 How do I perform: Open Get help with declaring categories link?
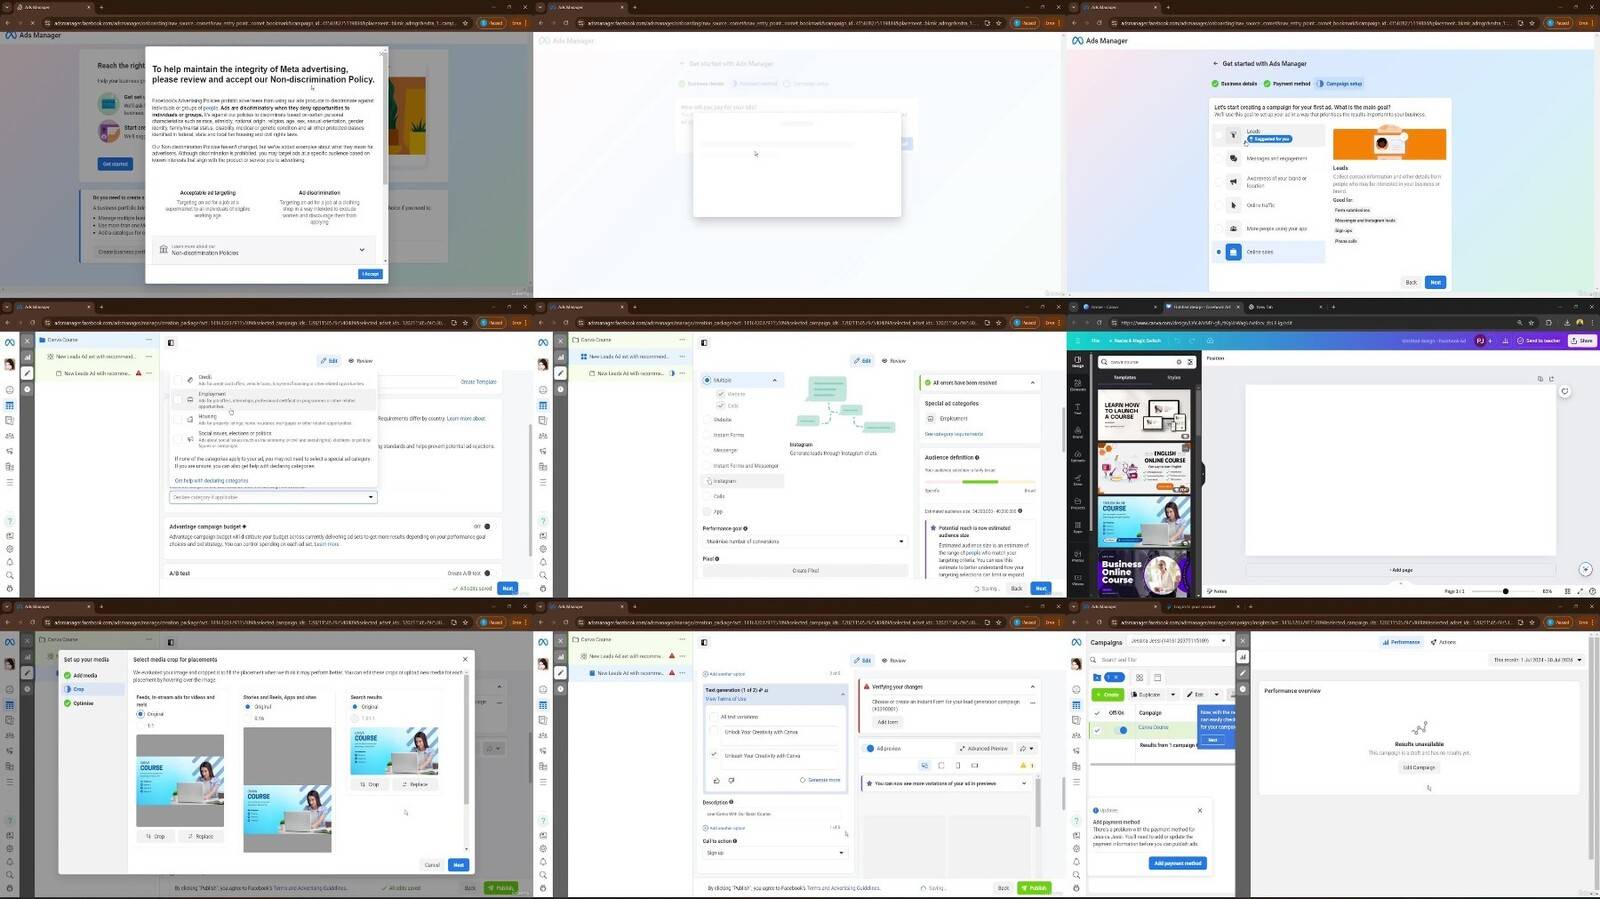point(211,480)
